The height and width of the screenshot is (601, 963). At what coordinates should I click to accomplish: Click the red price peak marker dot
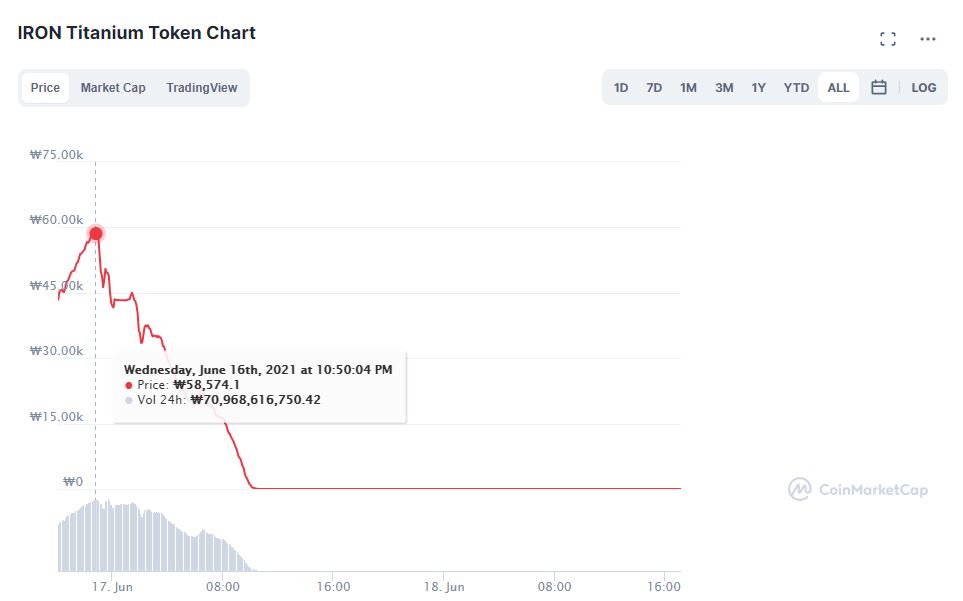pyautogui.click(x=96, y=233)
